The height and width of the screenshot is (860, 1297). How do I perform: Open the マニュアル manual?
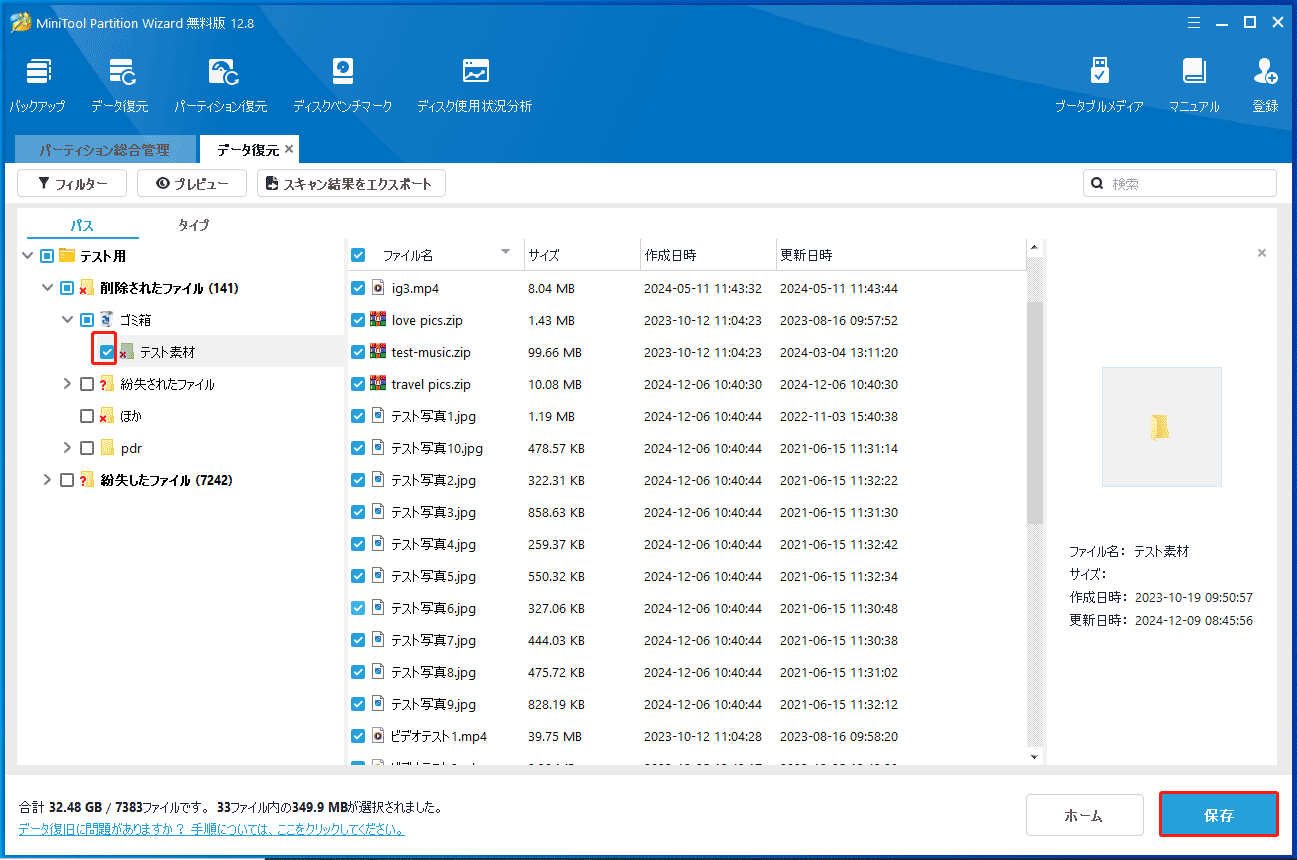[x=1194, y=85]
